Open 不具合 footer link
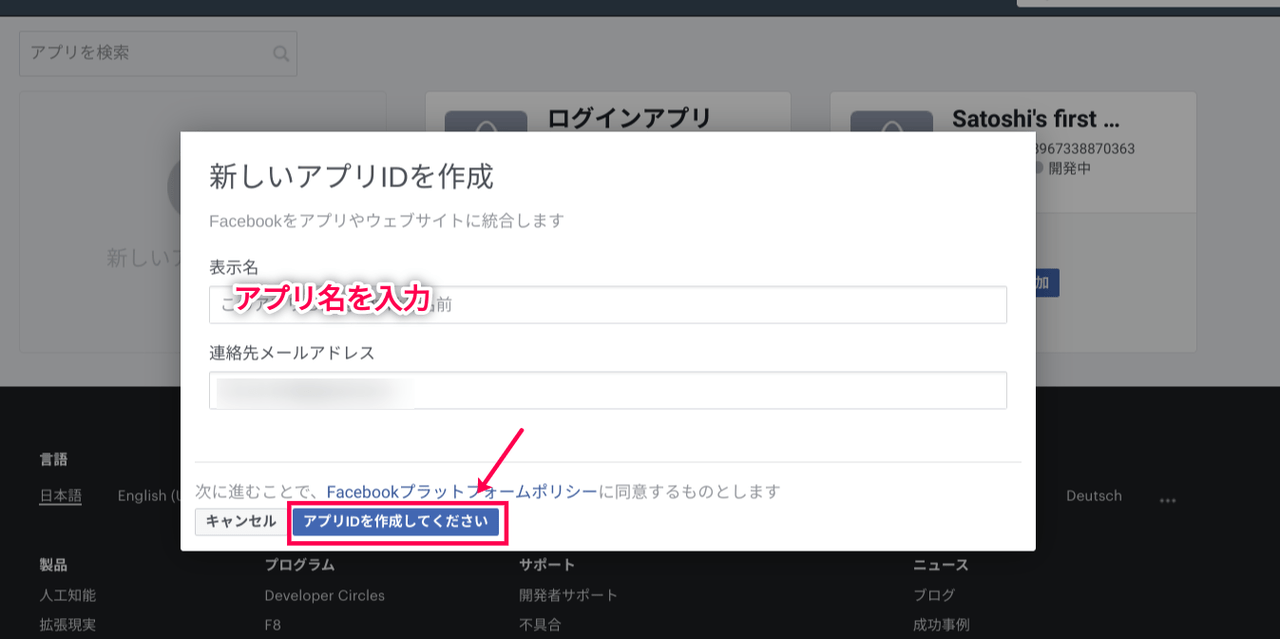The height and width of the screenshot is (639, 1280). [x=540, y=625]
